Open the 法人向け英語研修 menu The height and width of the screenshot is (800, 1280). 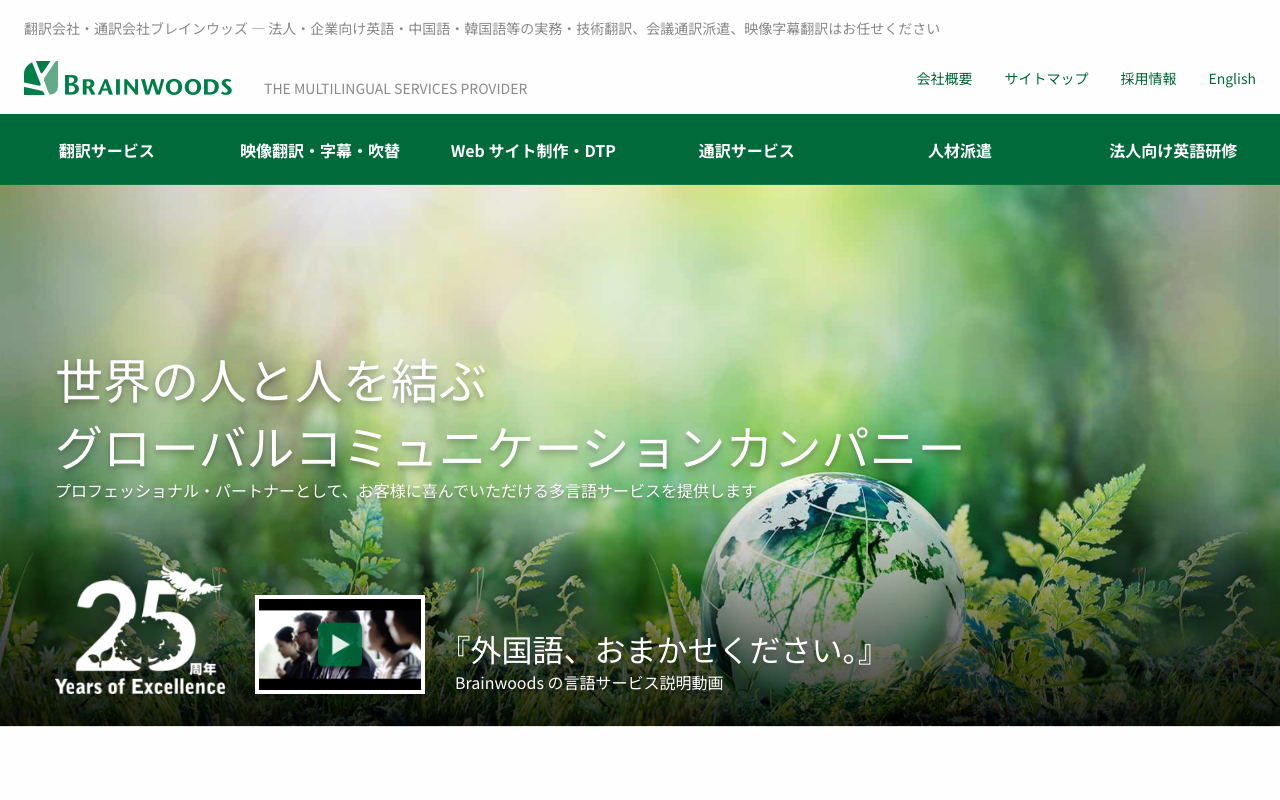point(1173,150)
